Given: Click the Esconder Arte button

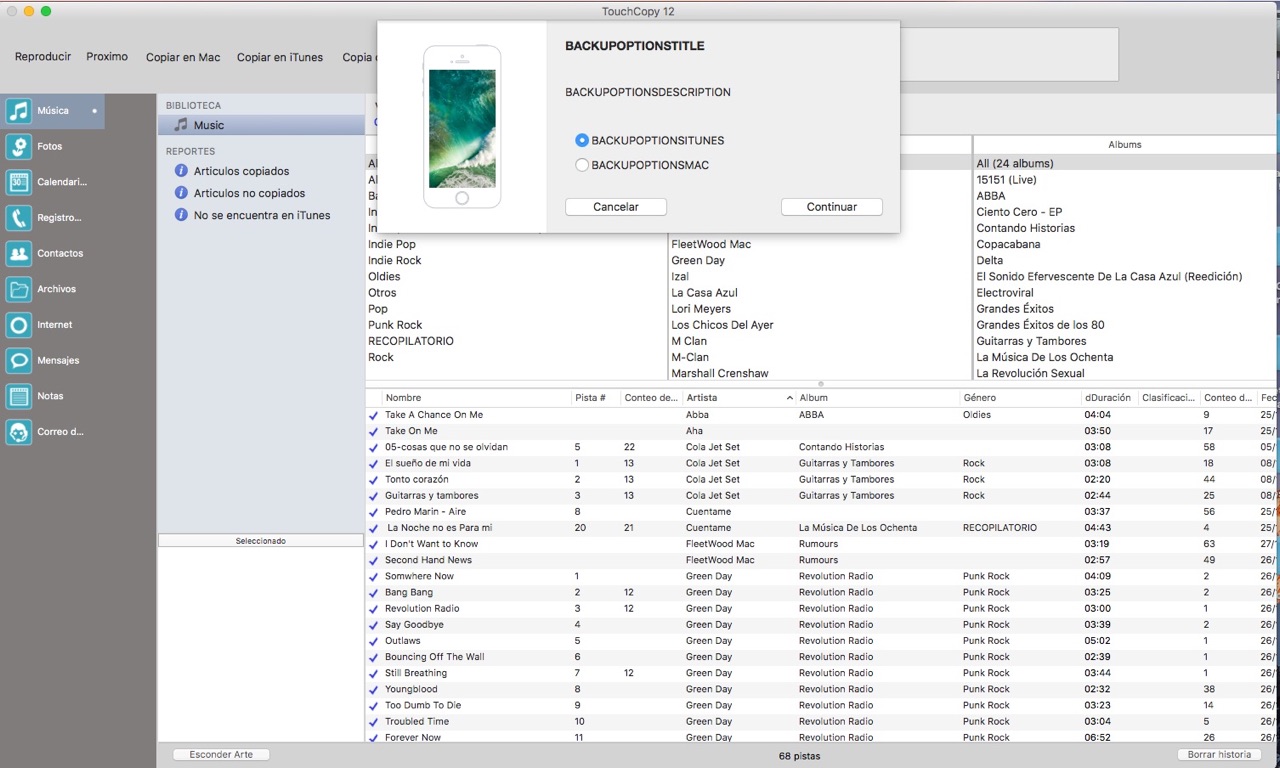Looking at the screenshot, I should click(x=221, y=755).
